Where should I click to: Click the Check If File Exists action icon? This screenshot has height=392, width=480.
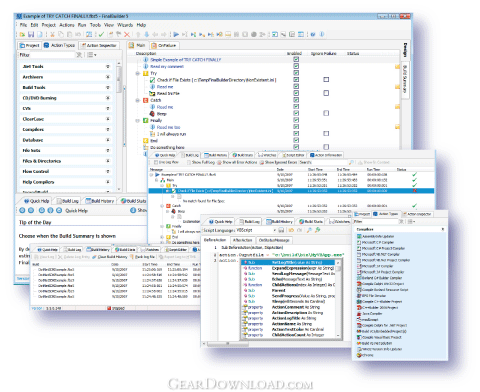[152, 80]
